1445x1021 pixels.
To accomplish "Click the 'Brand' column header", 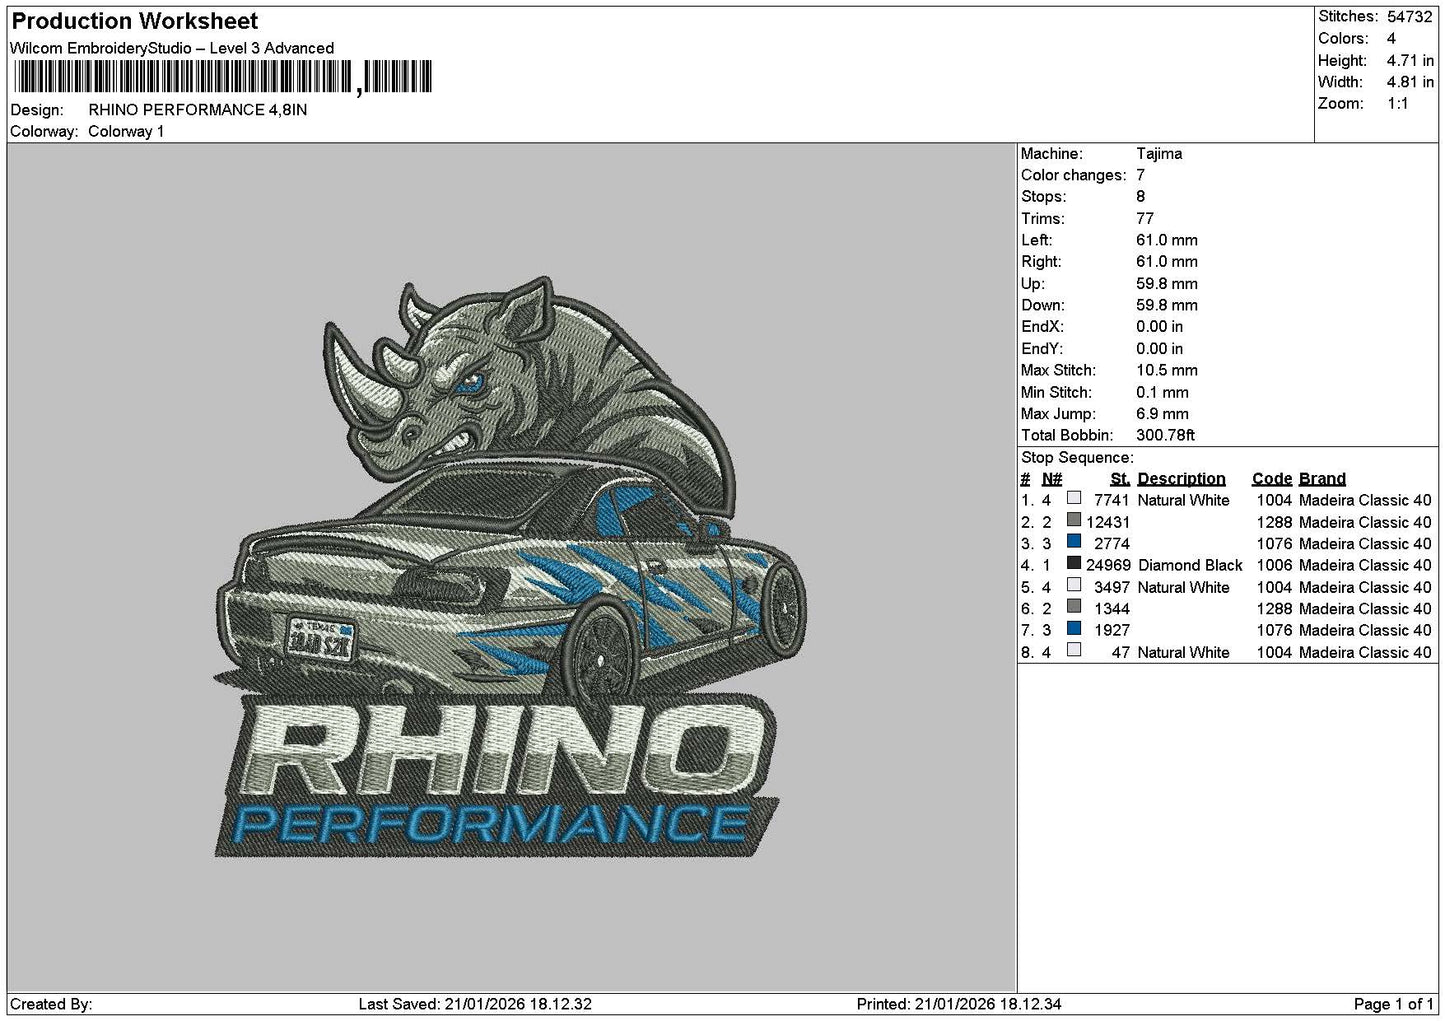I will point(1322,479).
